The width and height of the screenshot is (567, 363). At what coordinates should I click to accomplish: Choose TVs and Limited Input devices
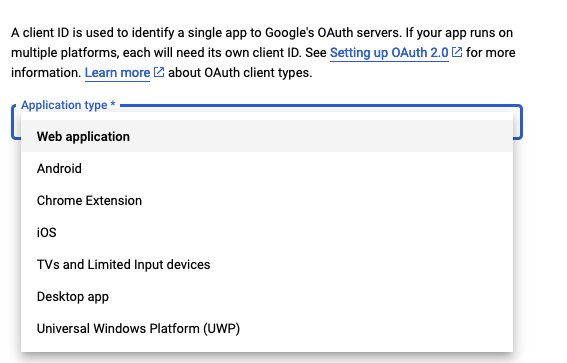[x=267, y=264]
